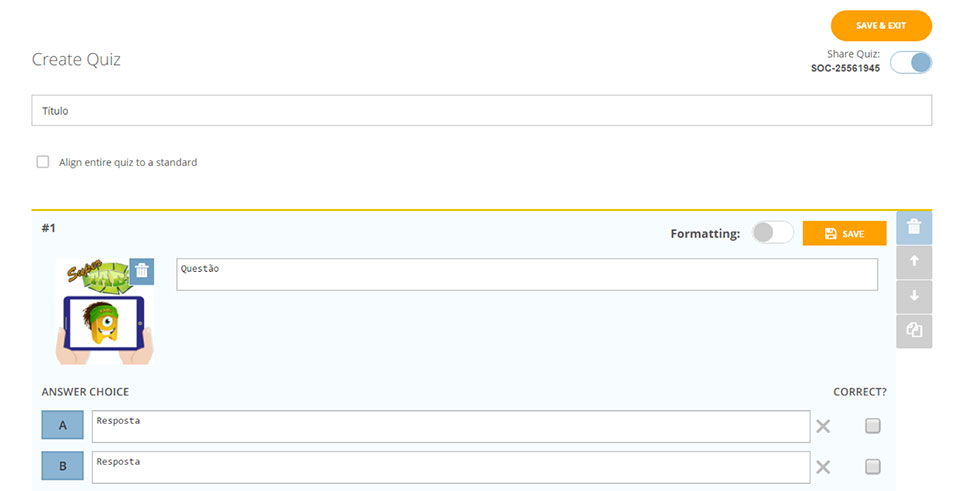Image resolution: width=960 pixels, height=491 pixels.
Task: Remove answer choice A with the X
Action: (823, 427)
